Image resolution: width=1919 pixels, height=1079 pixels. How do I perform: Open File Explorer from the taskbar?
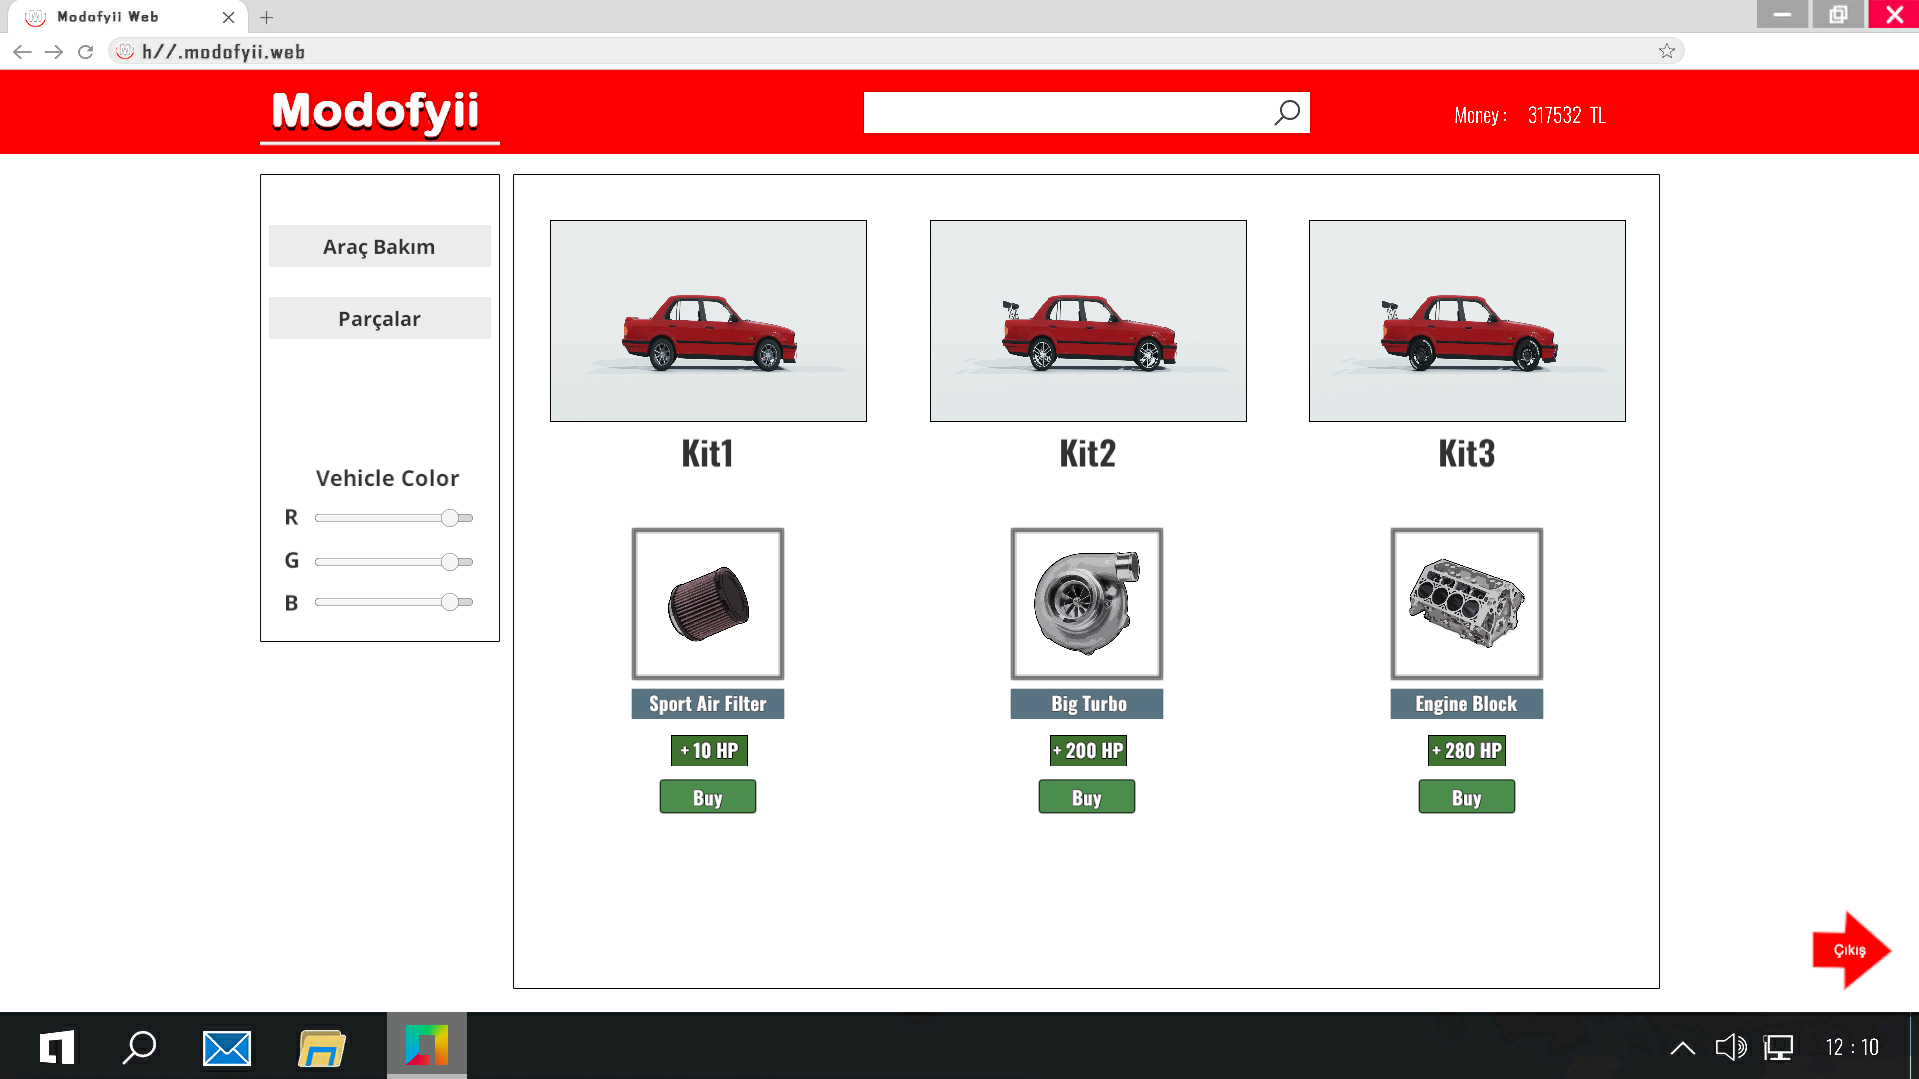pyautogui.click(x=321, y=1047)
